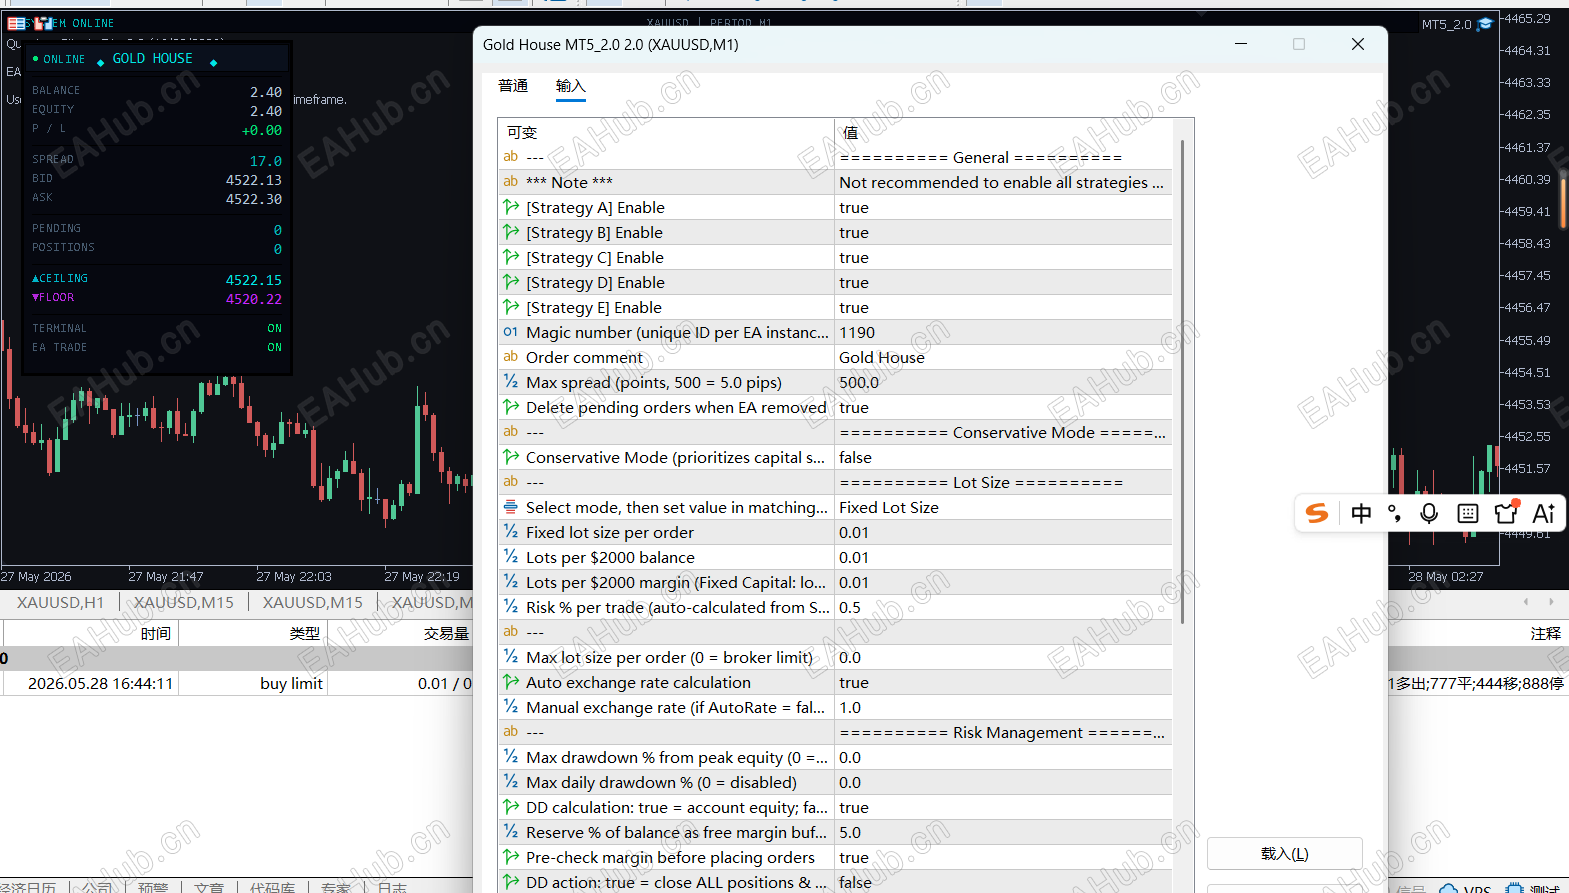This screenshot has height=893, width=1569.
Task: Open the IME AI assistant icon
Action: tap(1544, 513)
